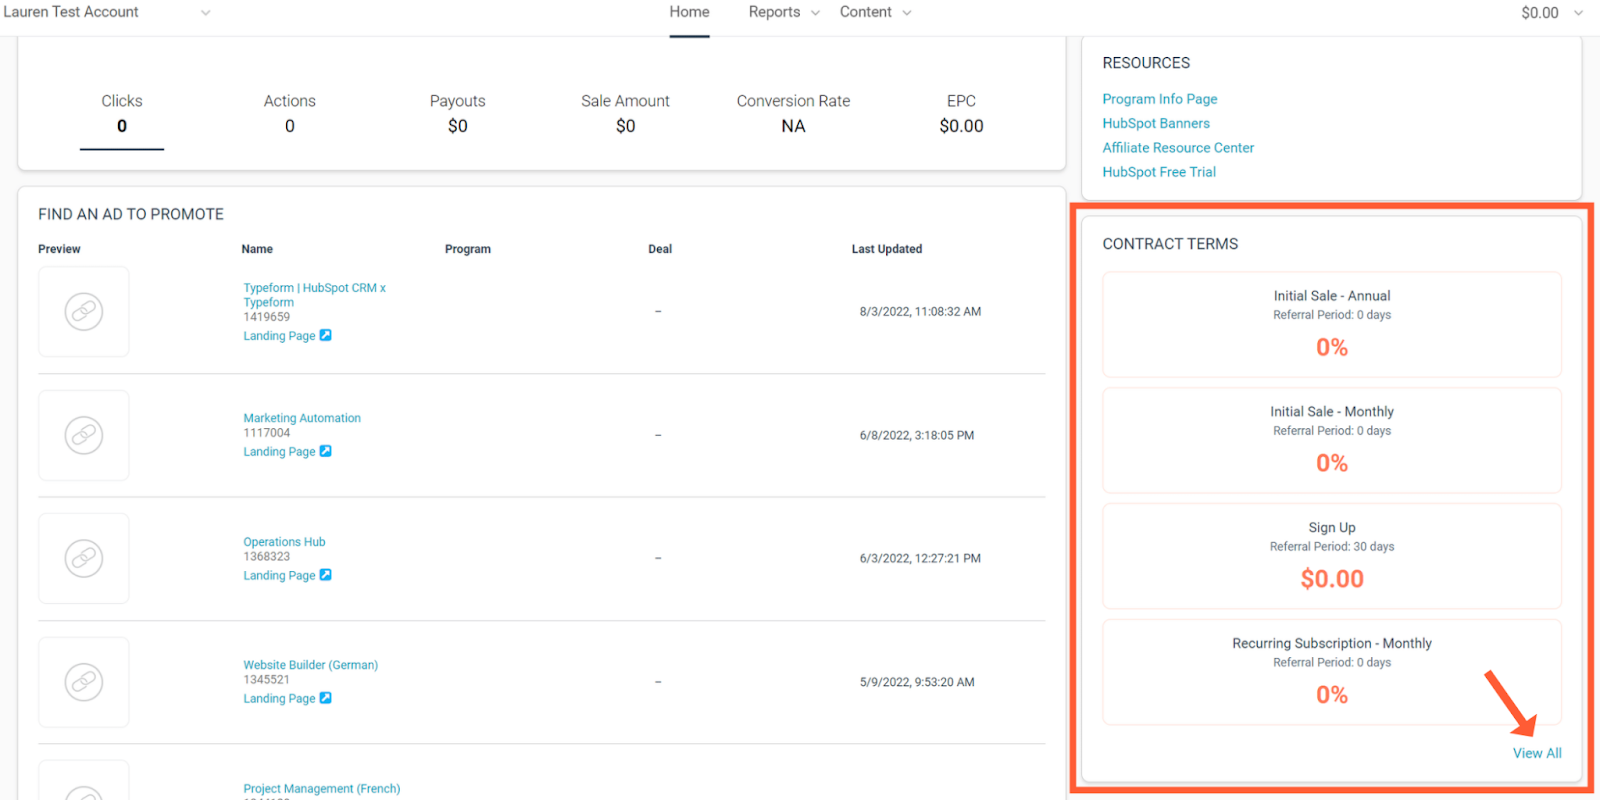The image size is (1600, 800).
Task: Click Website Builder (German)'s Landing Page text link
Action: 279,699
